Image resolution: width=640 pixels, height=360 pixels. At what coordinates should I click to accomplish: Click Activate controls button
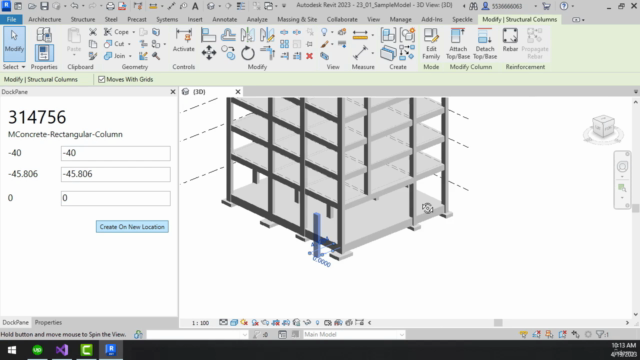[184, 40]
